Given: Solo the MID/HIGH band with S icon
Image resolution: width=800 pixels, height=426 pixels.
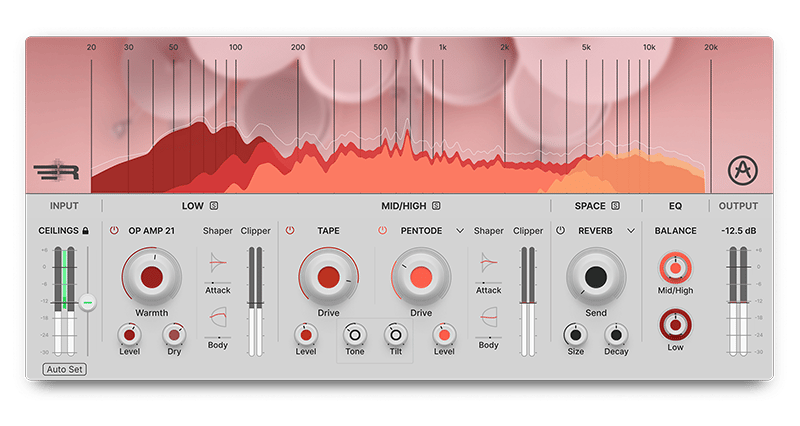Looking at the screenshot, I should coord(436,207).
